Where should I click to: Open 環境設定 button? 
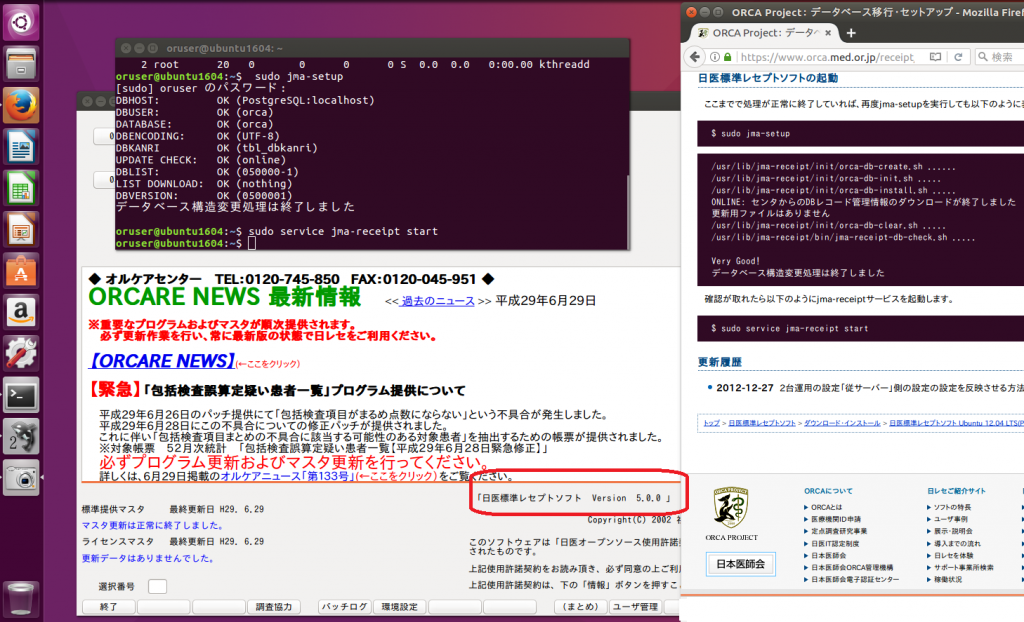[x=400, y=607]
